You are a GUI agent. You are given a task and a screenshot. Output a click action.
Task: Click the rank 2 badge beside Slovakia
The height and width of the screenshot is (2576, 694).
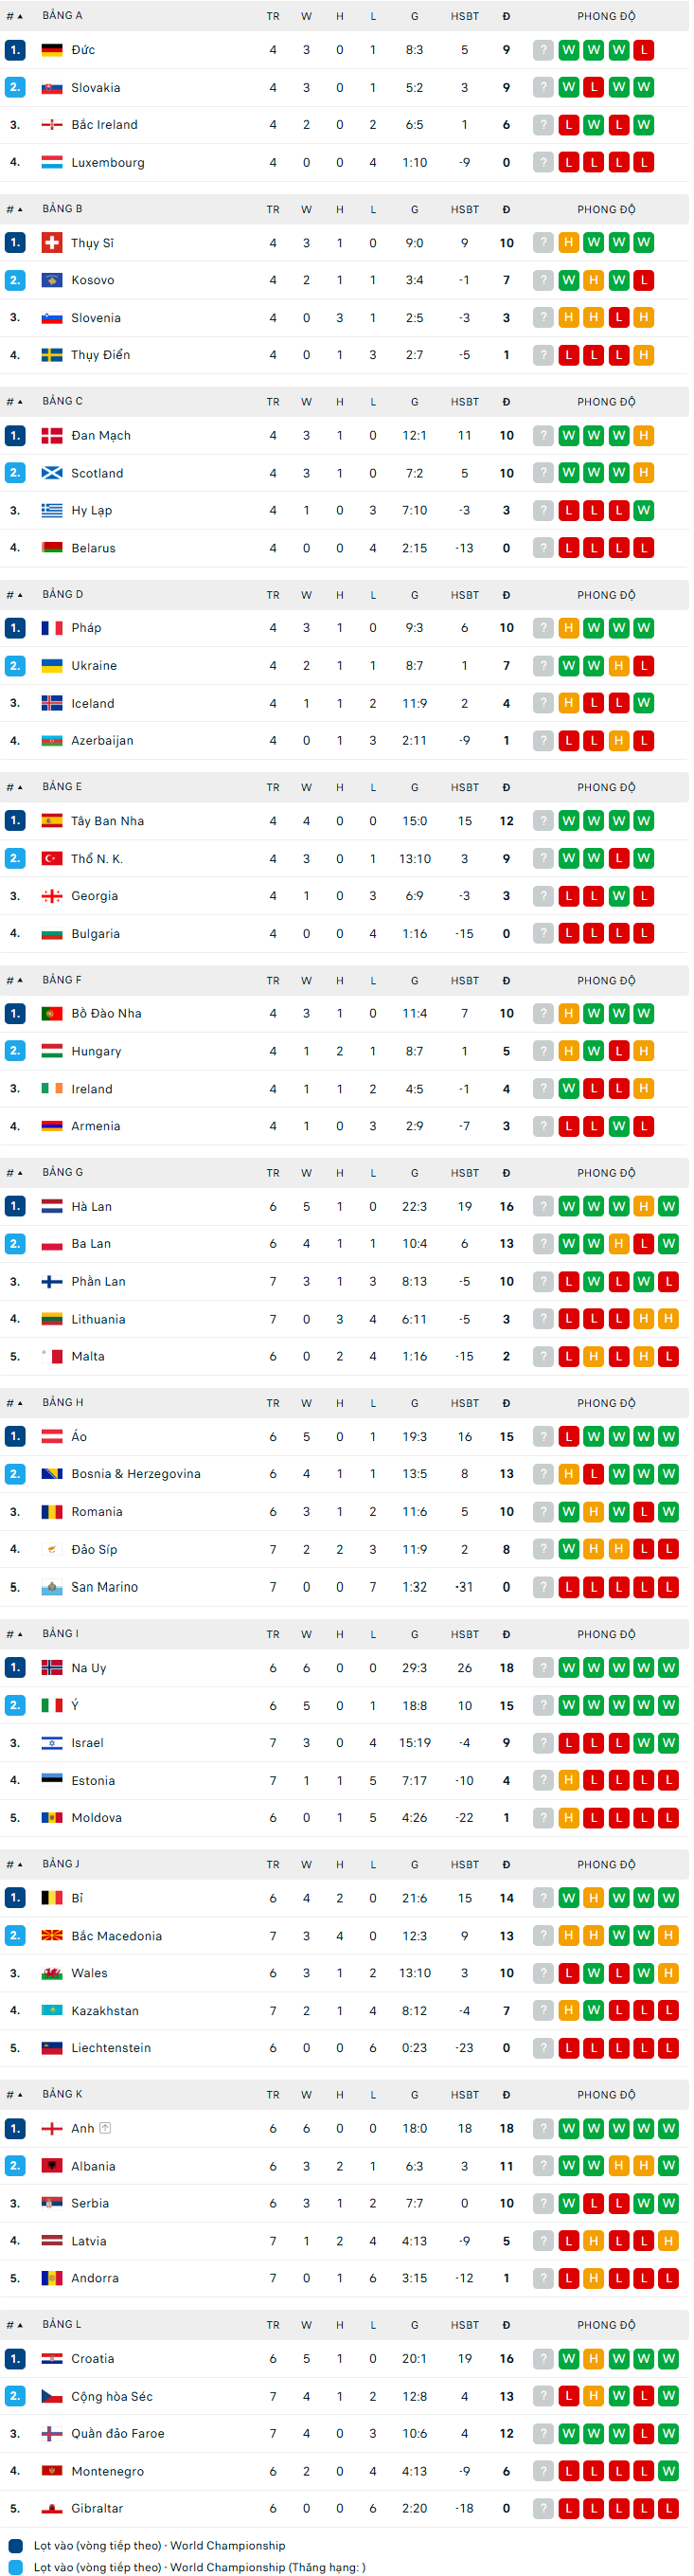(x=15, y=87)
